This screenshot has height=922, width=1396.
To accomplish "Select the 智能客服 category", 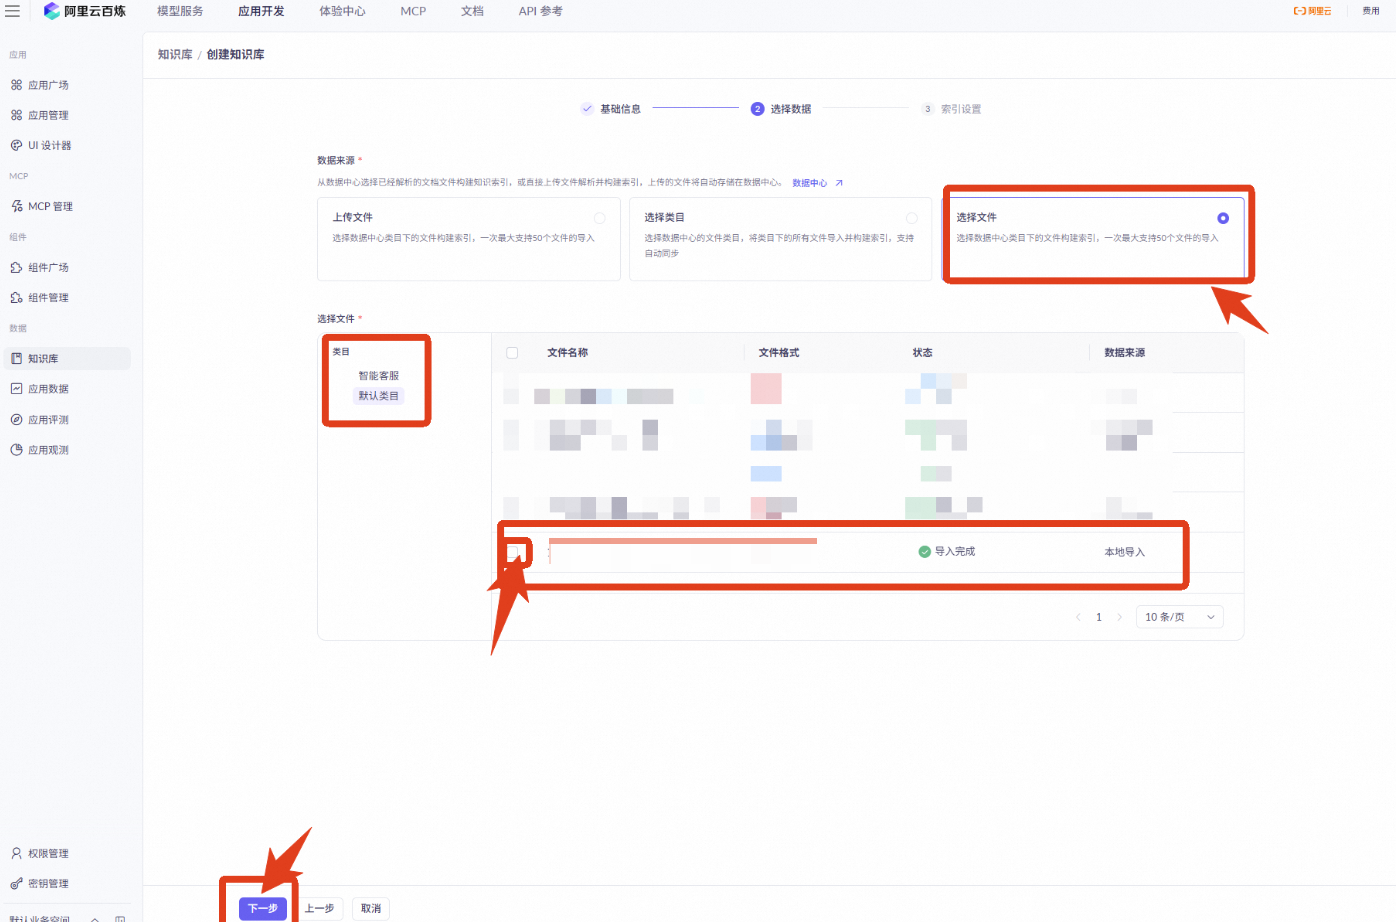I will coord(379,376).
